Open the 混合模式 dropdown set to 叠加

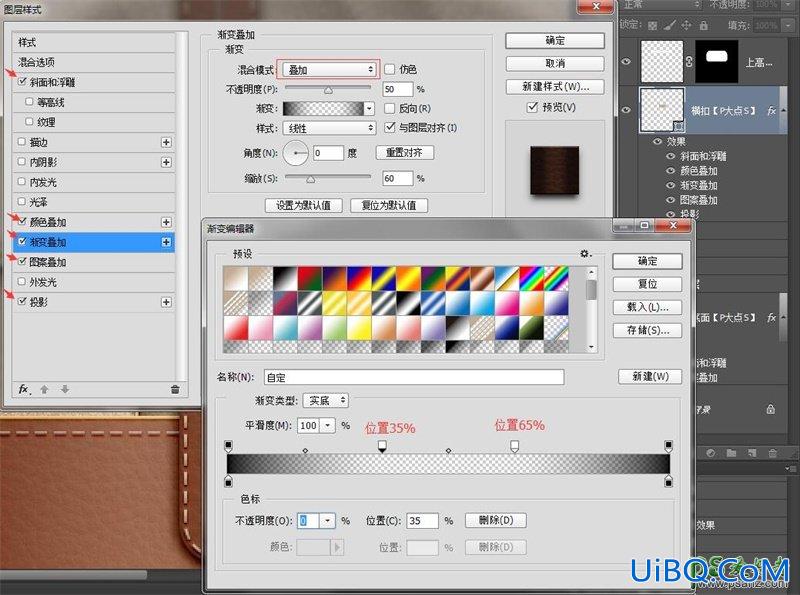[x=329, y=69]
